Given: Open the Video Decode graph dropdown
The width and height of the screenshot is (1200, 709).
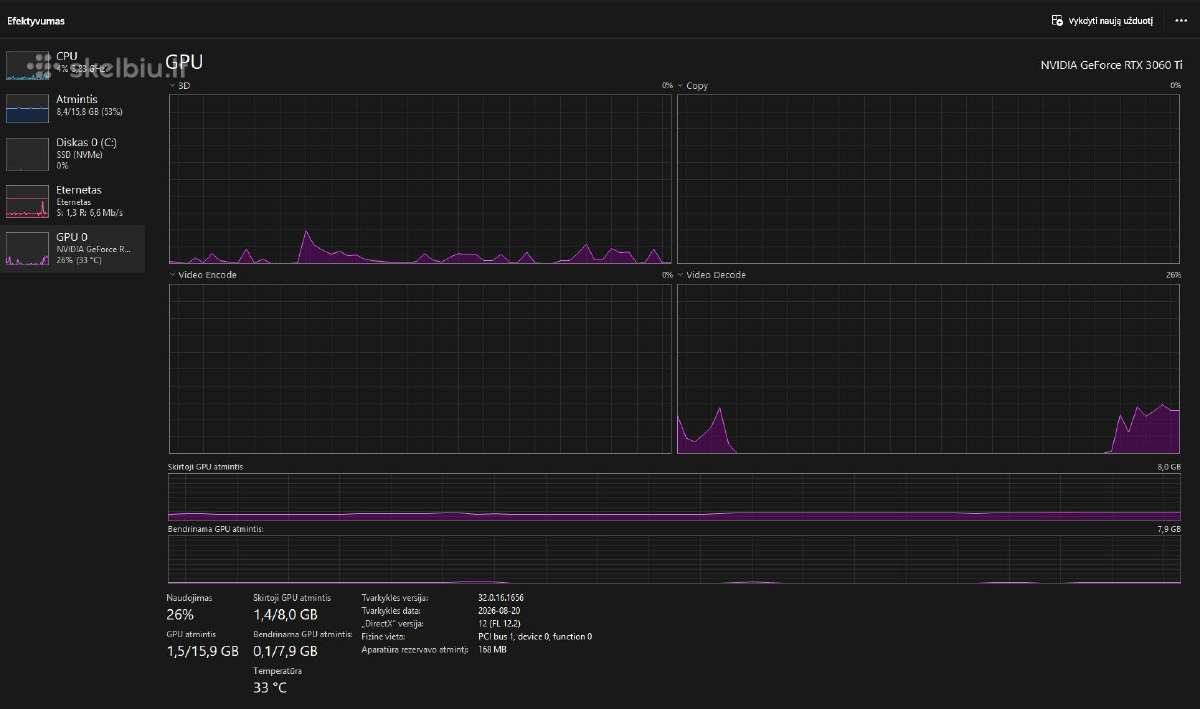Looking at the screenshot, I should pyautogui.click(x=712, y=275).
